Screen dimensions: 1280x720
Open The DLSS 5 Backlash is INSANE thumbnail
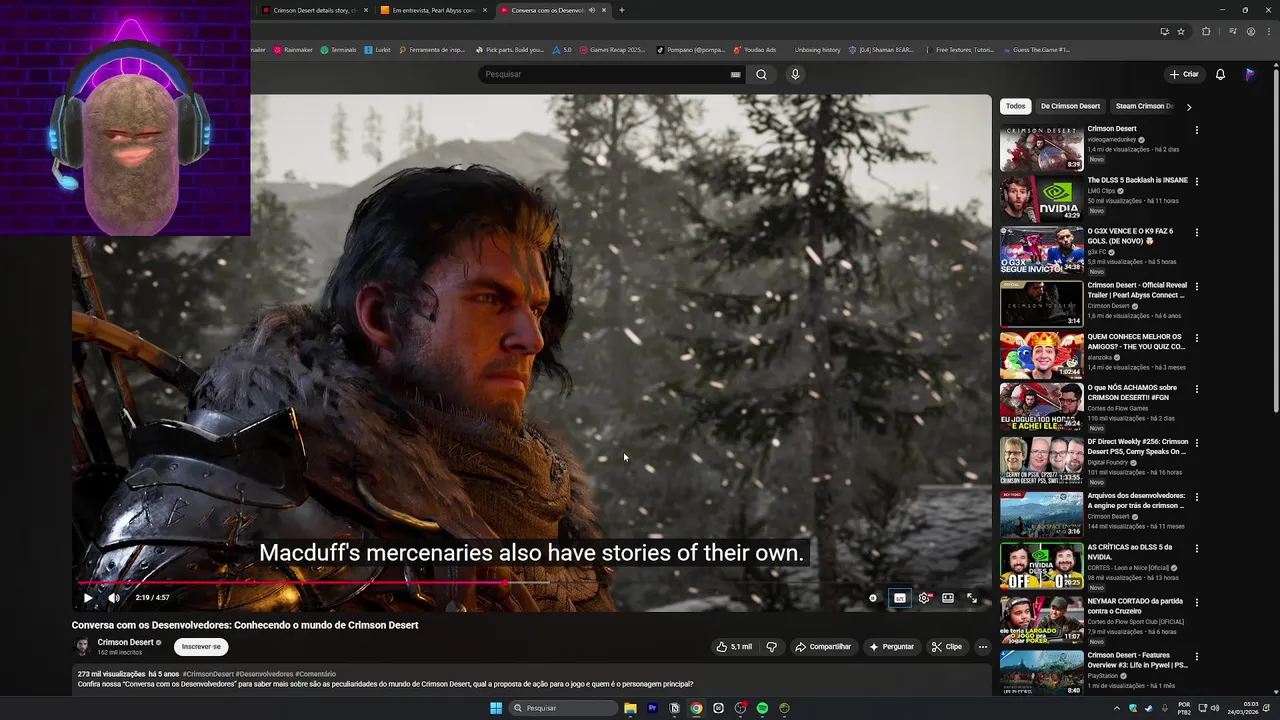[x=1041, y=198]
